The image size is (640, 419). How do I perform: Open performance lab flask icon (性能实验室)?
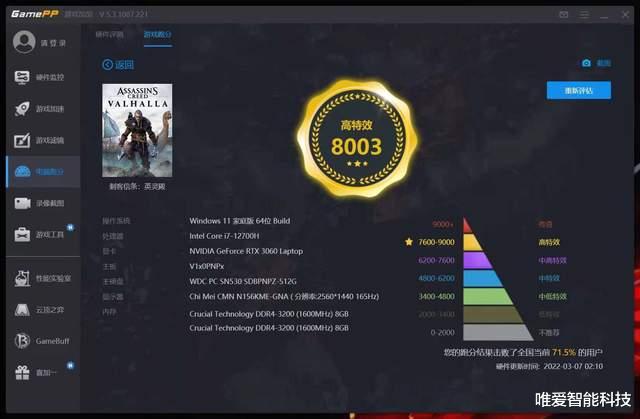click(x=22, y=278)
